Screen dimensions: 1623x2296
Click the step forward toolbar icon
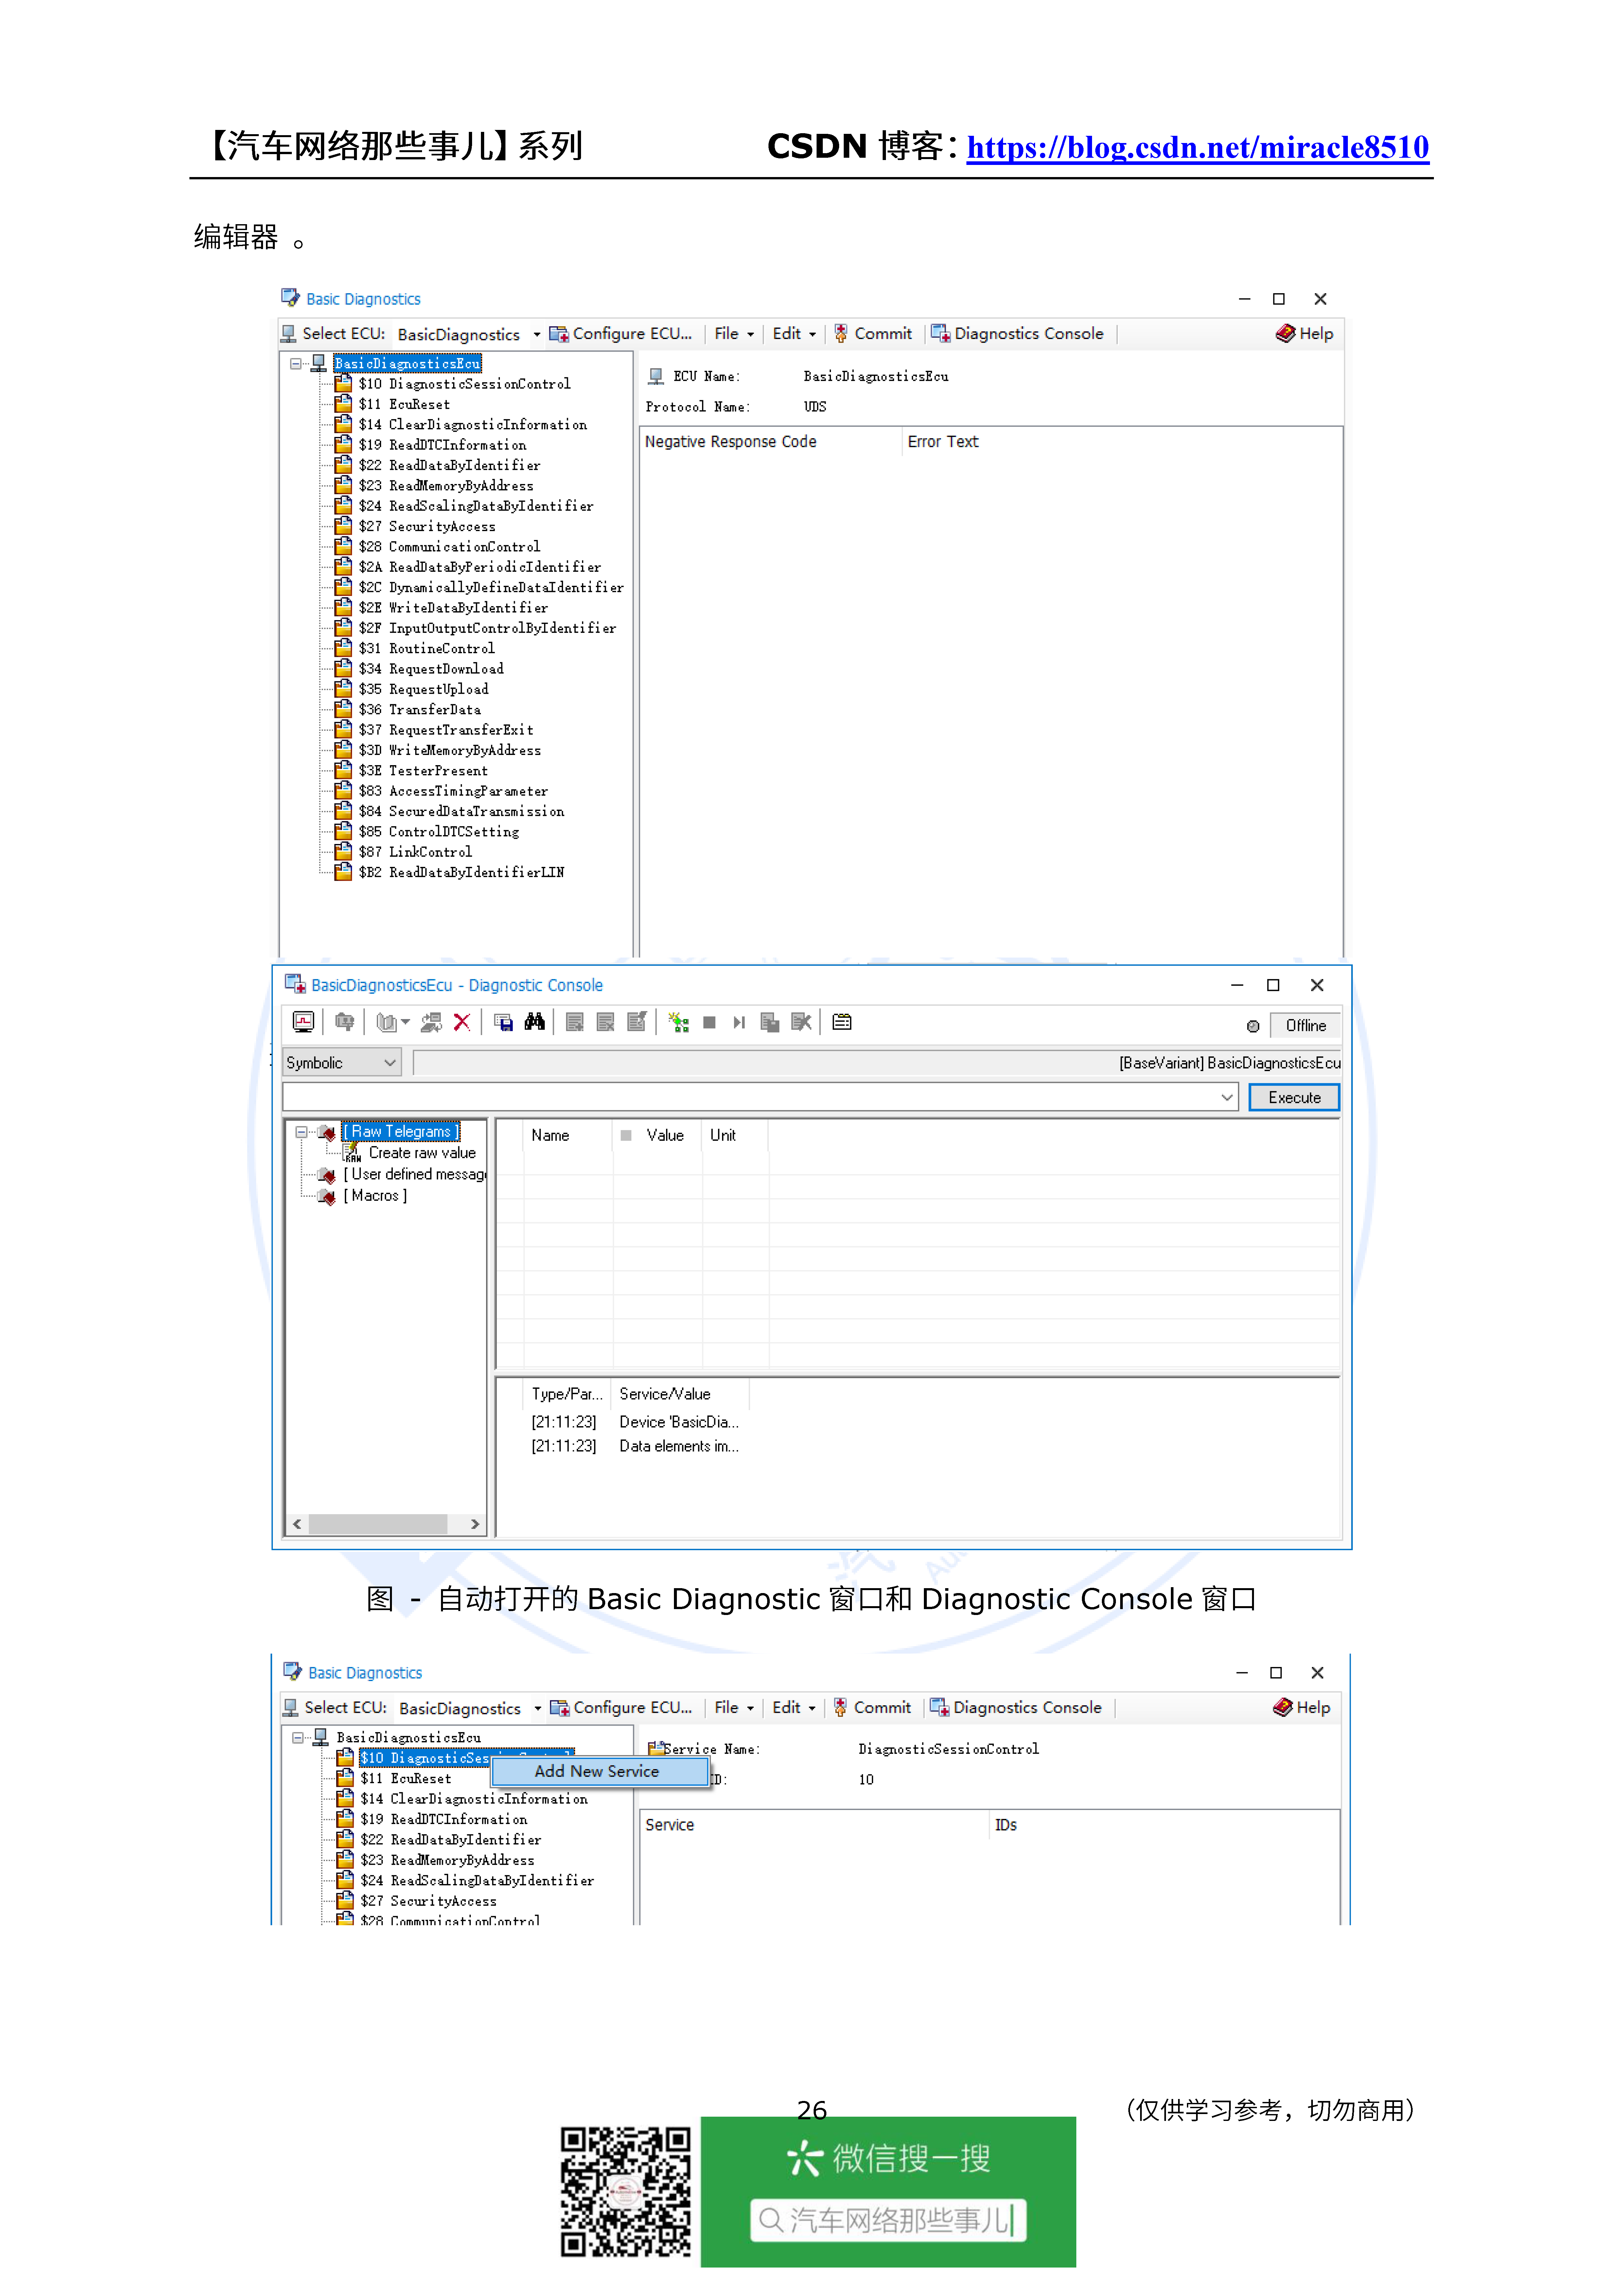(739, 1022)
